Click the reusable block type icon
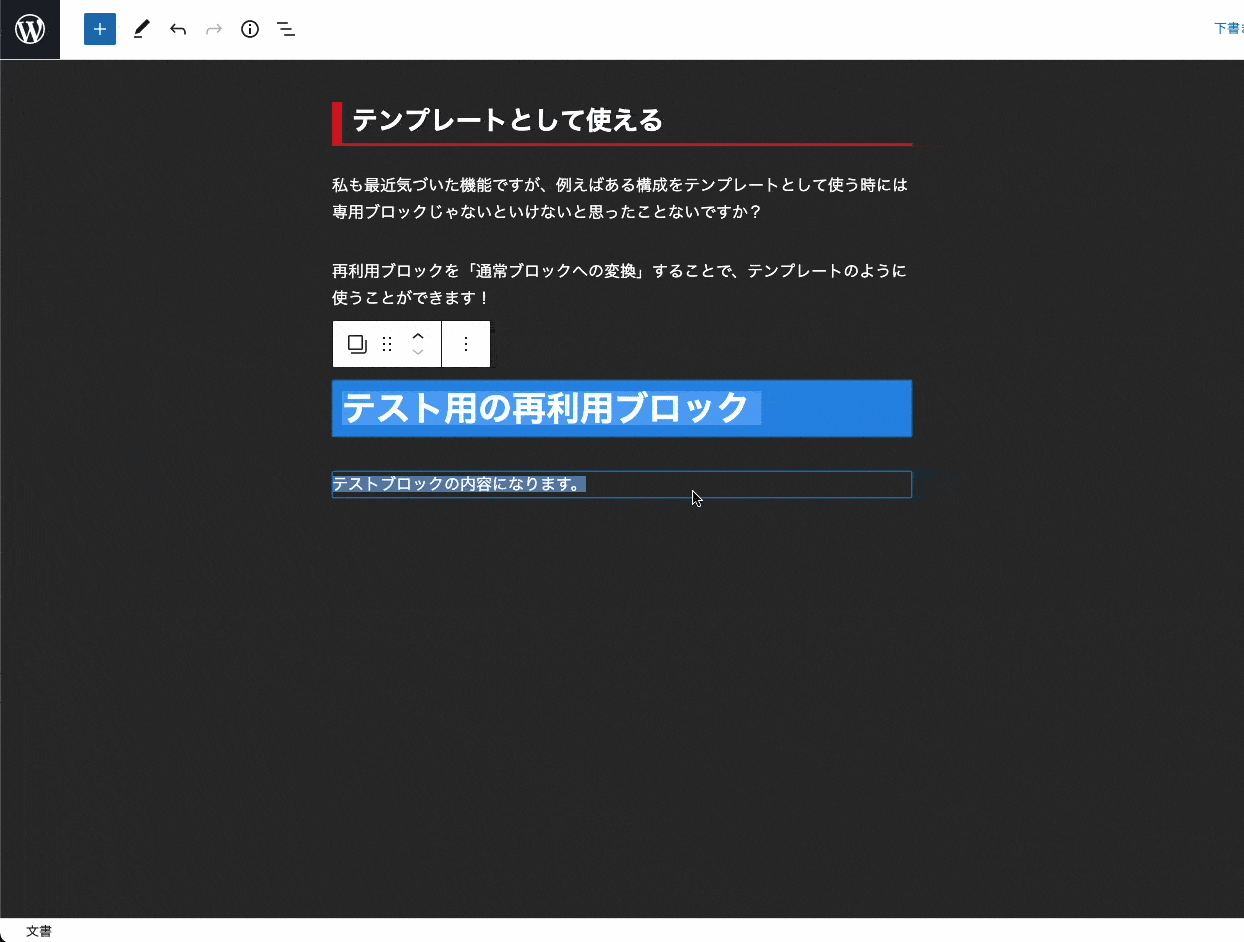The width and height of the screenshot is (1244, 942). (x=357, y=344)
